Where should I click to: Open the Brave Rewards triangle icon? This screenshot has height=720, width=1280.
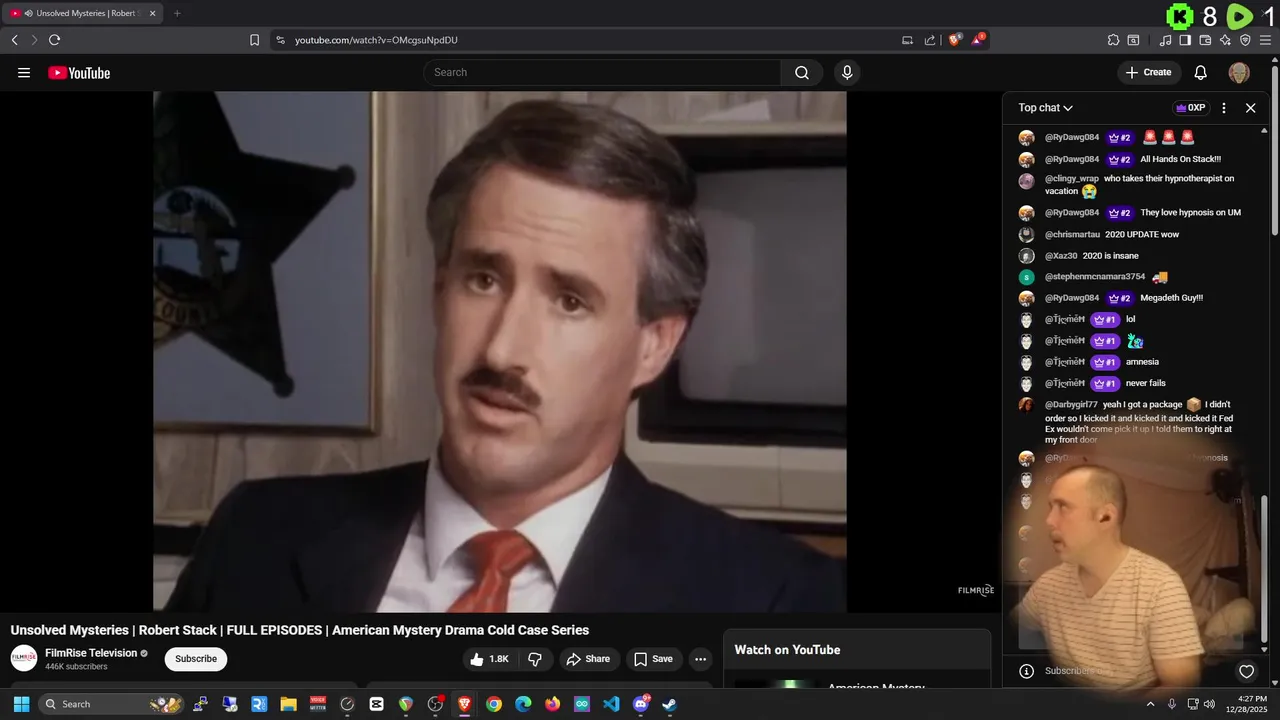[x=978, y=40]
